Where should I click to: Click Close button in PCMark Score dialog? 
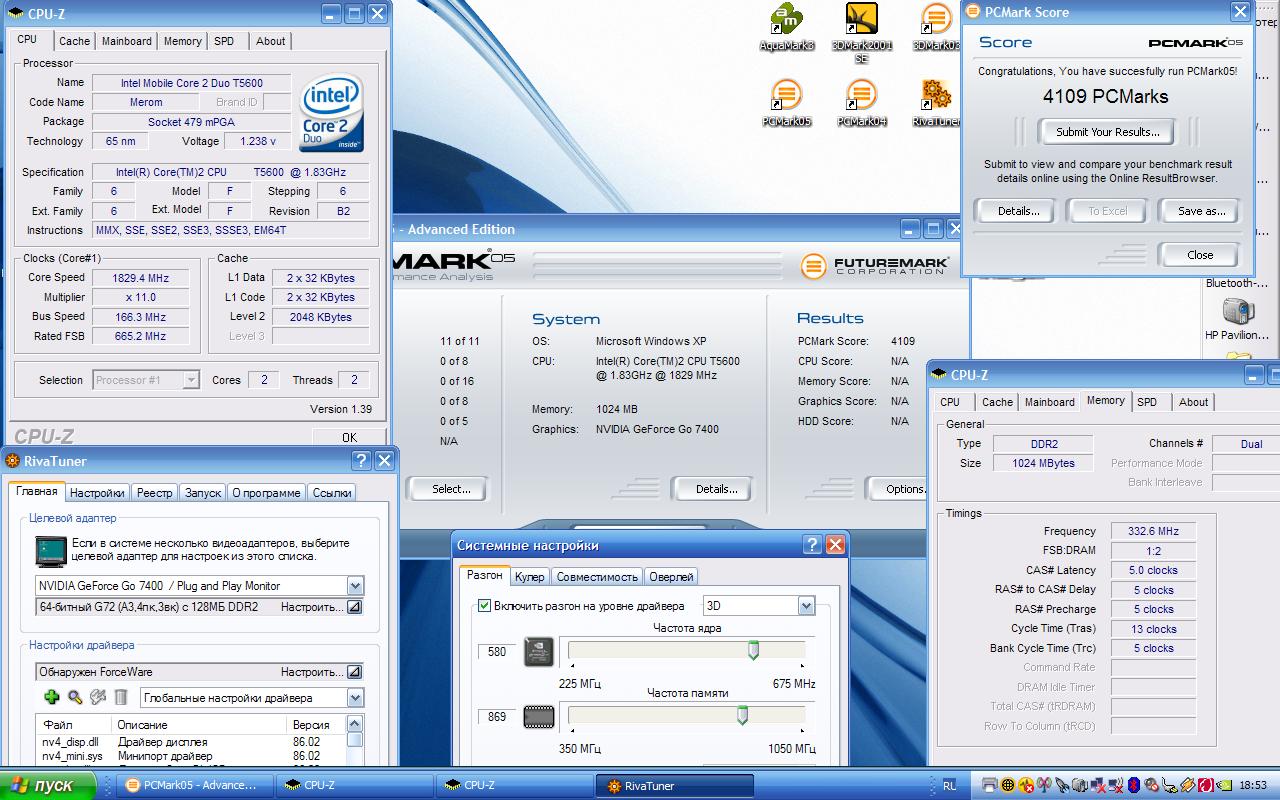coord(1200,255)
